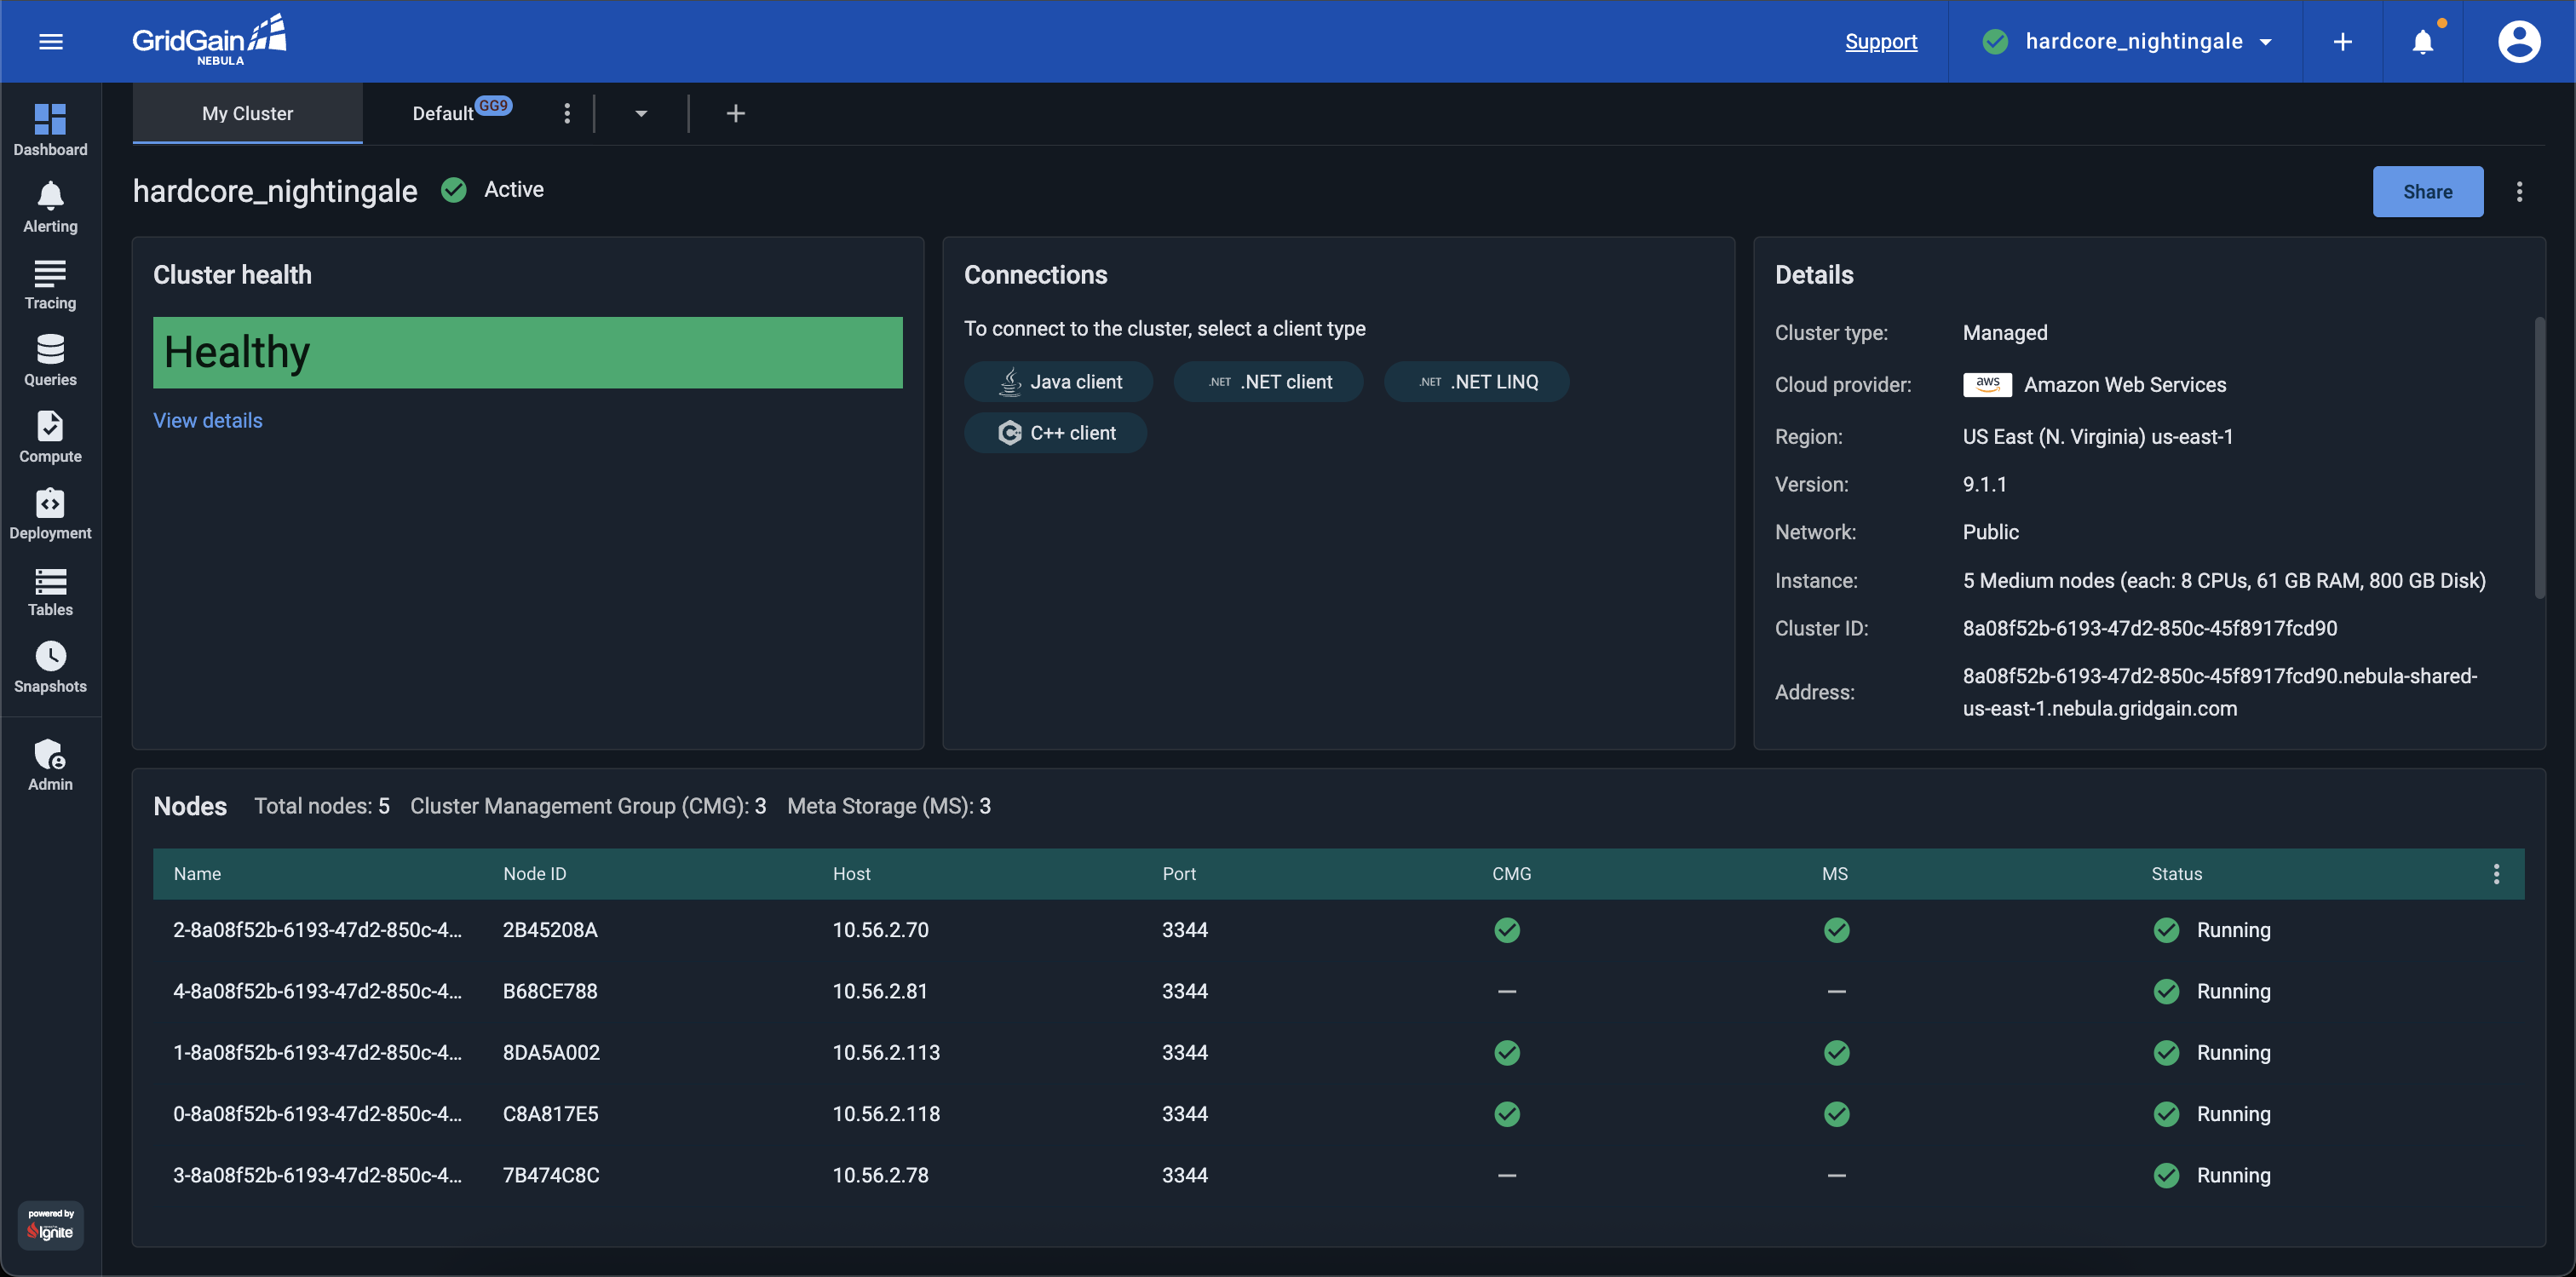The width and height of the screenshot is (2576, 1277).
Task: Click the Region value US East
Action: (2097, 436)
